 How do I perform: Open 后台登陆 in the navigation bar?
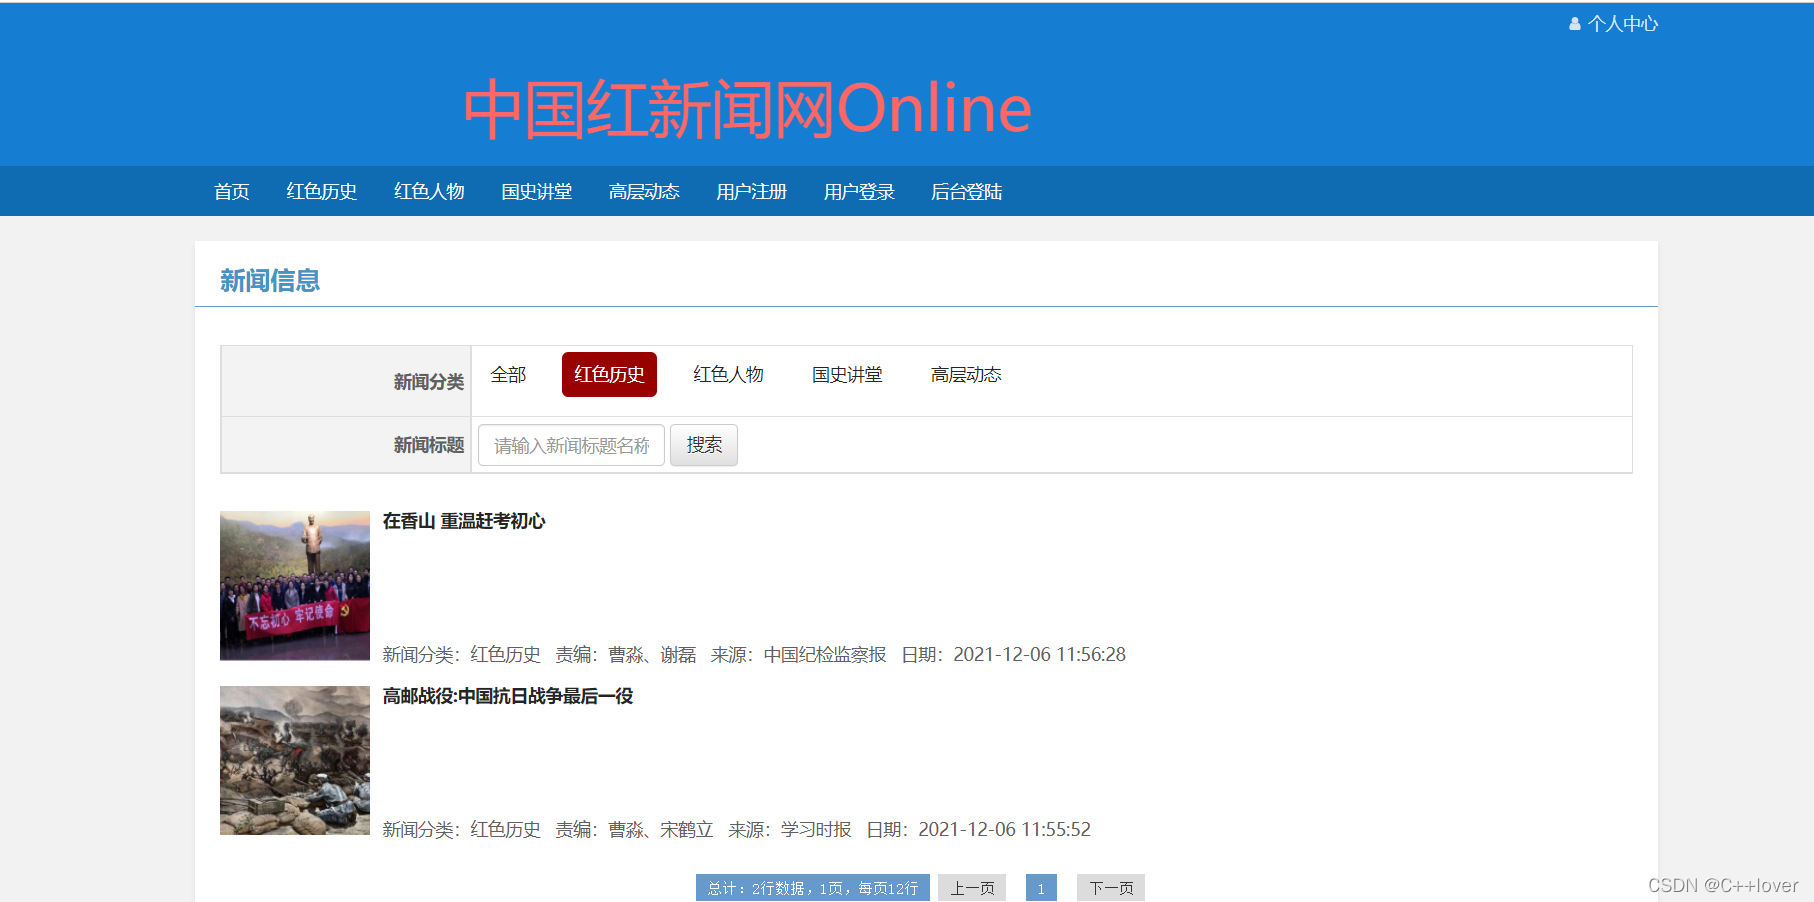[967, 191]
